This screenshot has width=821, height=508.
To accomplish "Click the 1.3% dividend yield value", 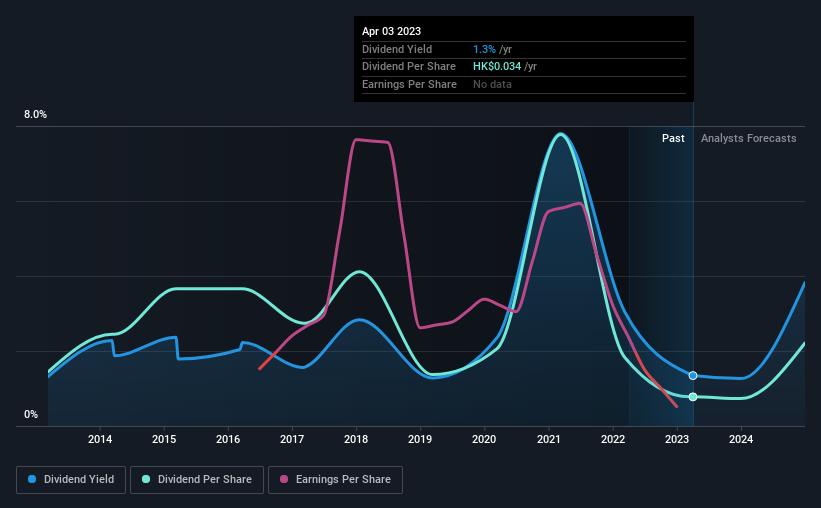I will coord(484,49).
